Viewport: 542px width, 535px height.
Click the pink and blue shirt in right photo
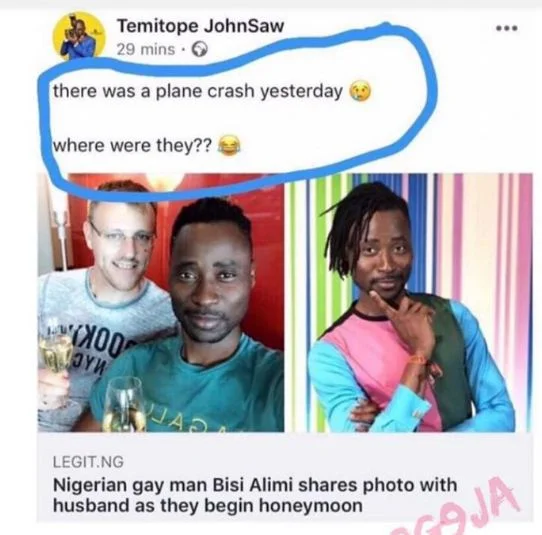404,366
